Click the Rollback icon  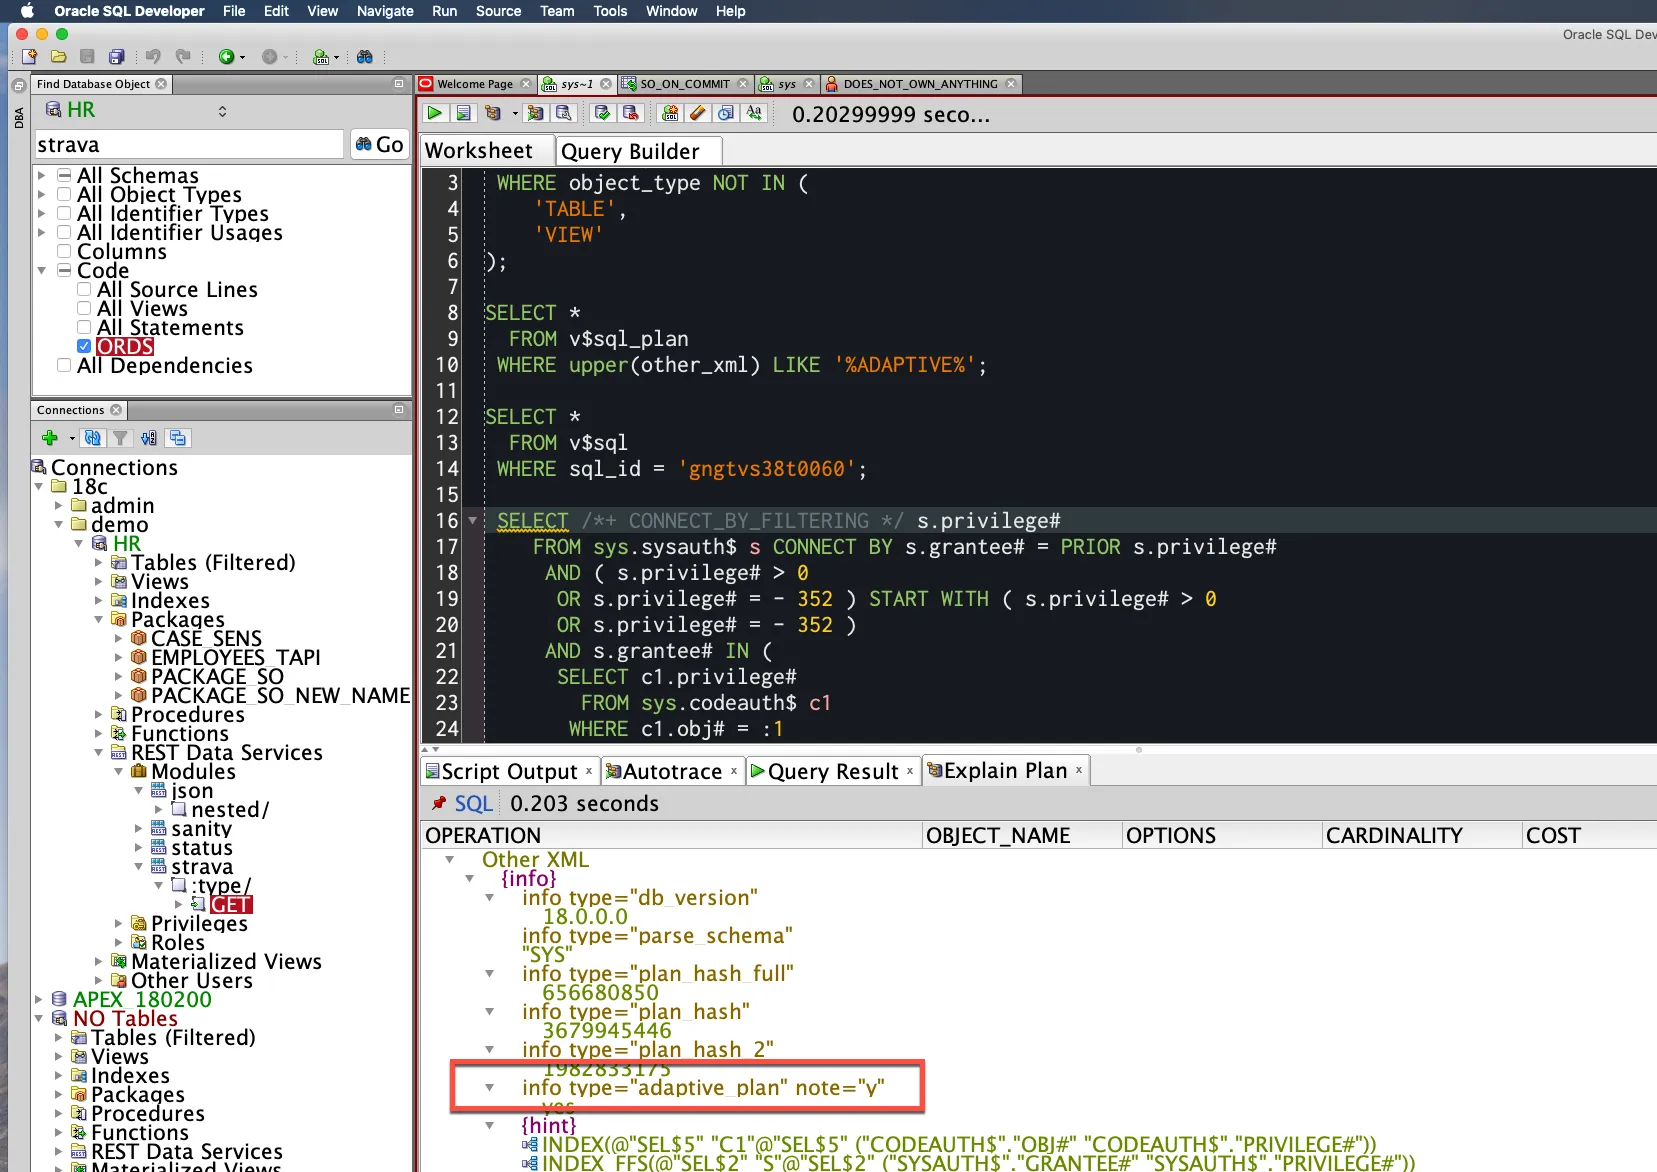[x=630, y=113]
